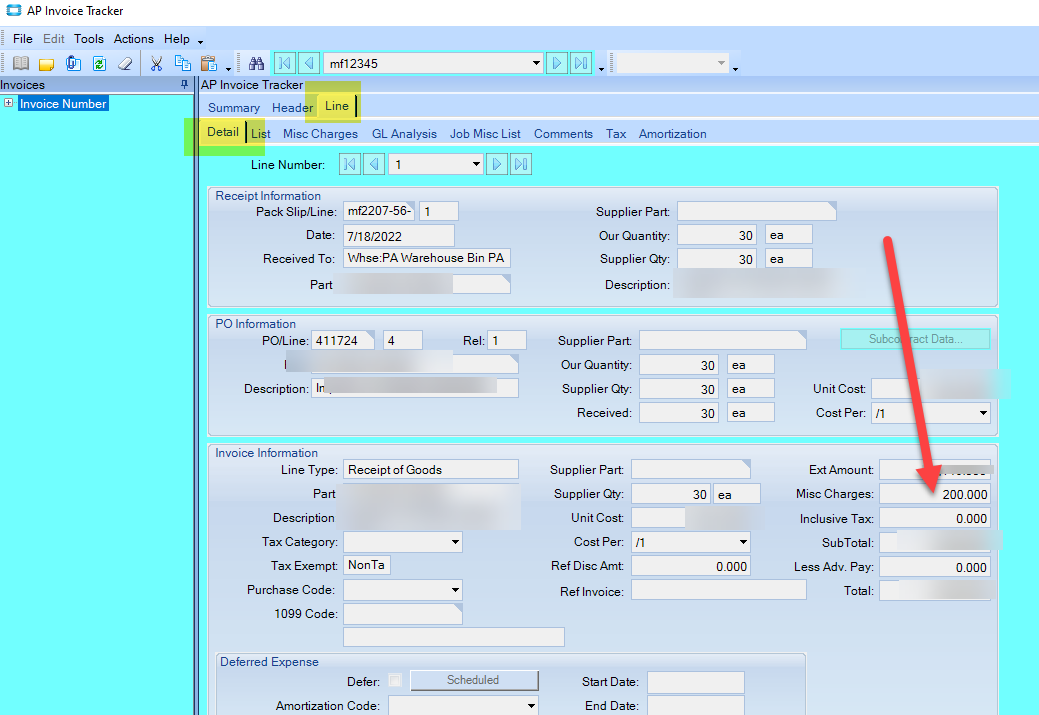This screenshot has width=1039, height=715.
Task: Click the Cut scissors icon
Action: (x=156, y=64)
